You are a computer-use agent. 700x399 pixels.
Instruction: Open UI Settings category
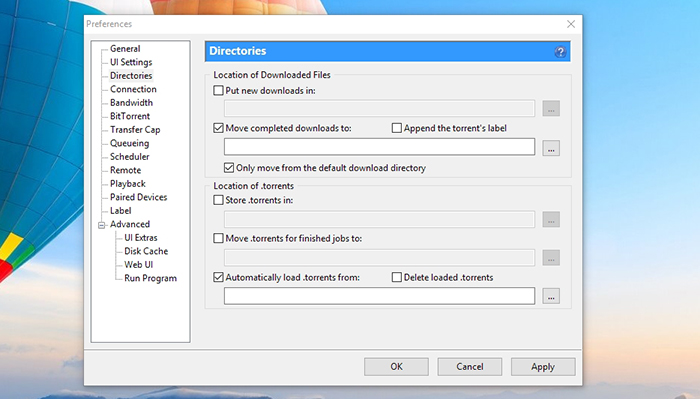click(x=131, y=62)
